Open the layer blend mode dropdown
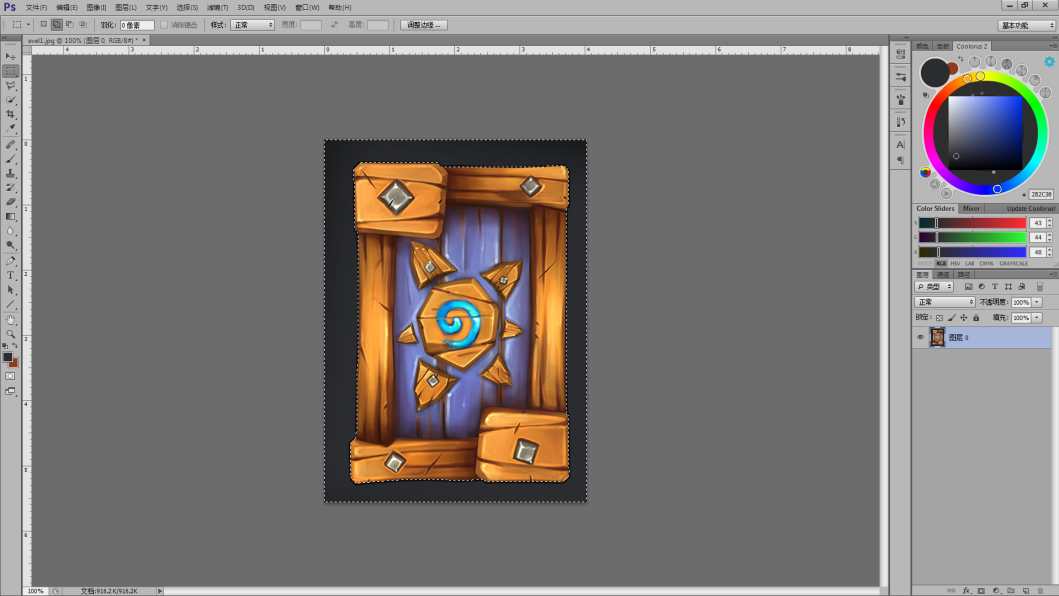The height and width of the screenshot is (596, 1059). (944, 302)
